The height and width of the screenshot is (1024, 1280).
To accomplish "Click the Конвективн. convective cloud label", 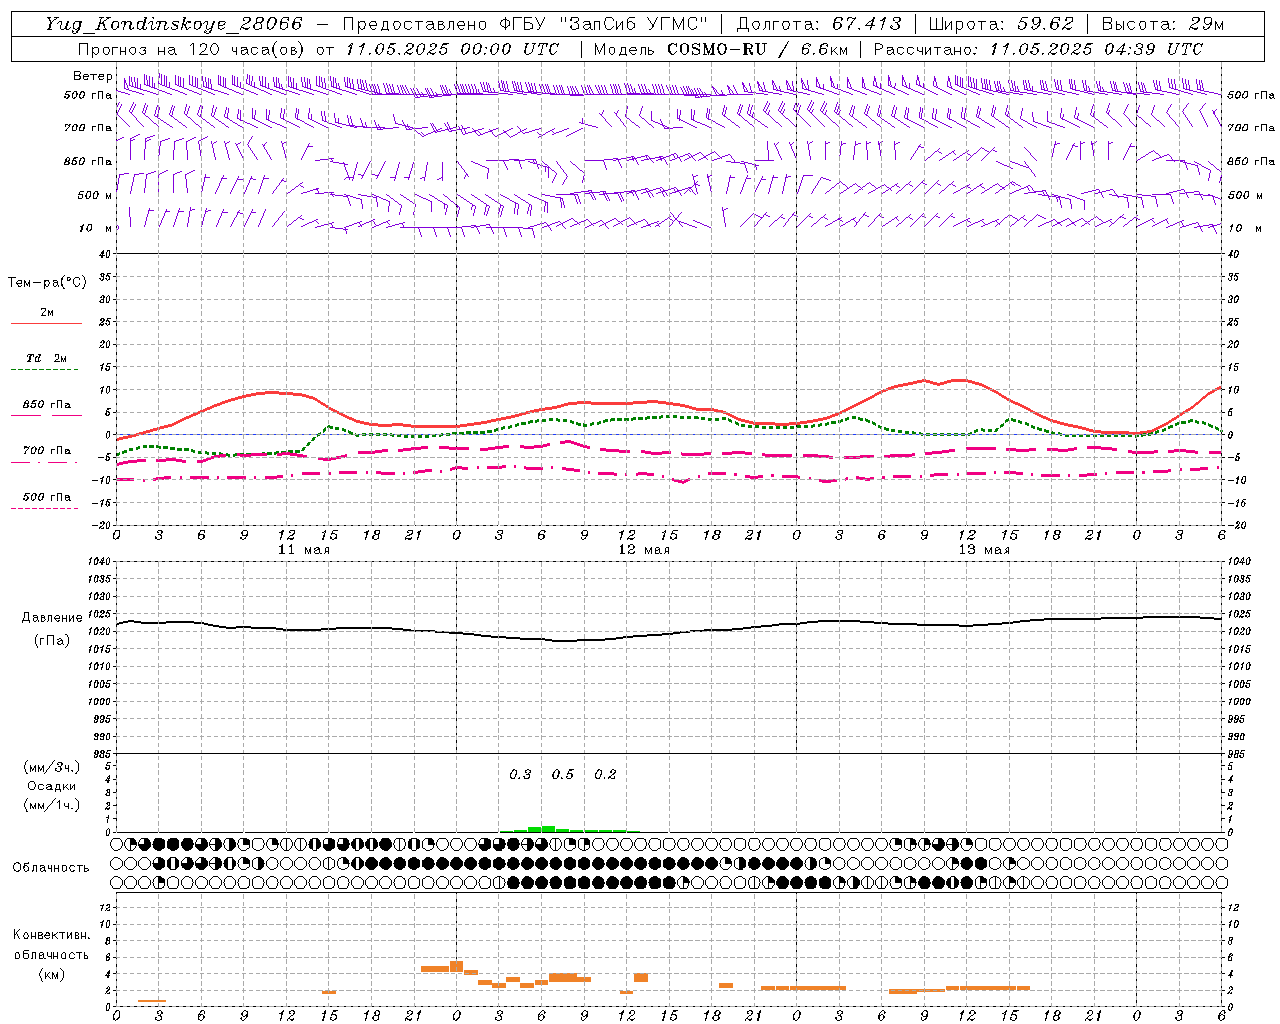I will 51,935.
